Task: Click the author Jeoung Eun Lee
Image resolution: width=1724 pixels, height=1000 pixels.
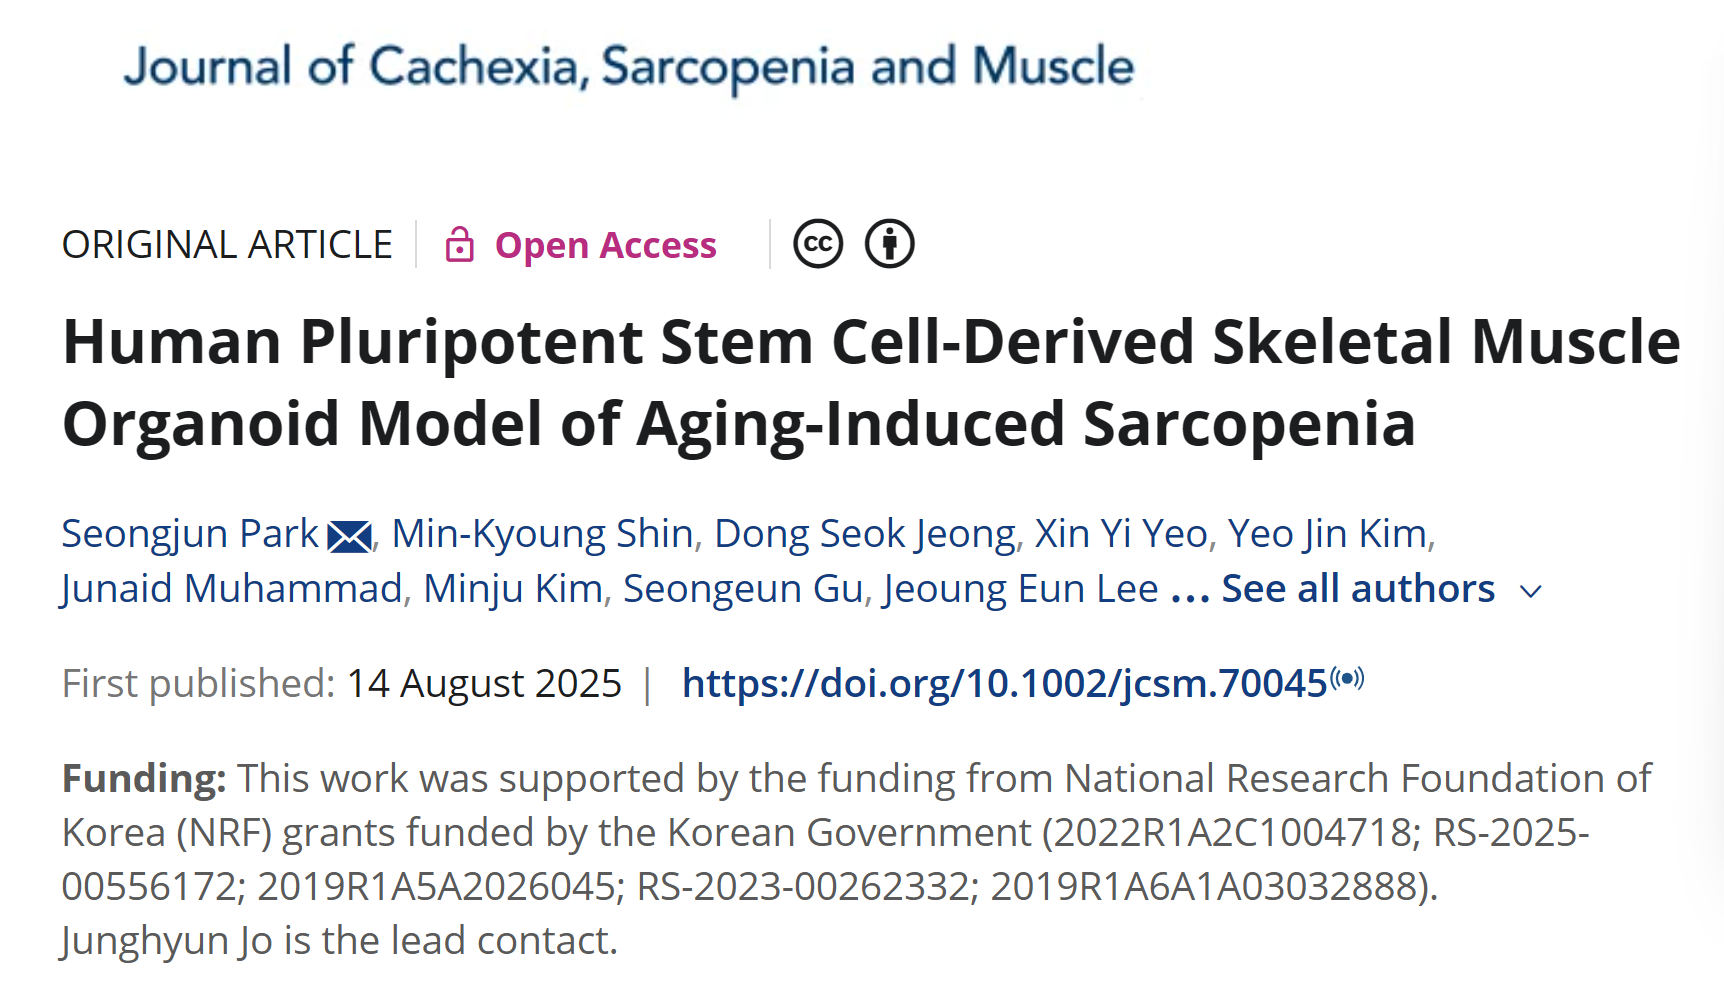Action: (1021, 589)
